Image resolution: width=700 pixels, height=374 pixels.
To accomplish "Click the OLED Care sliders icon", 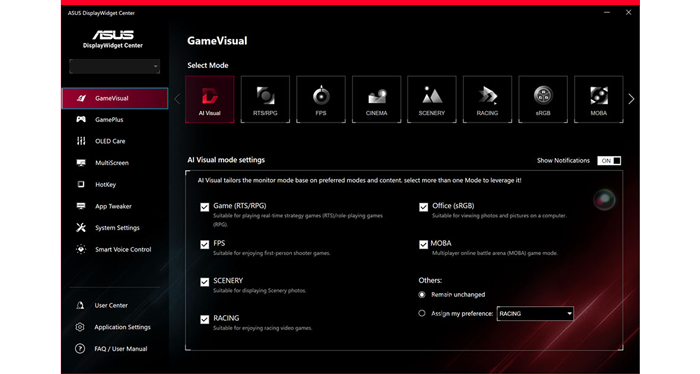I will tap(81, 141).
